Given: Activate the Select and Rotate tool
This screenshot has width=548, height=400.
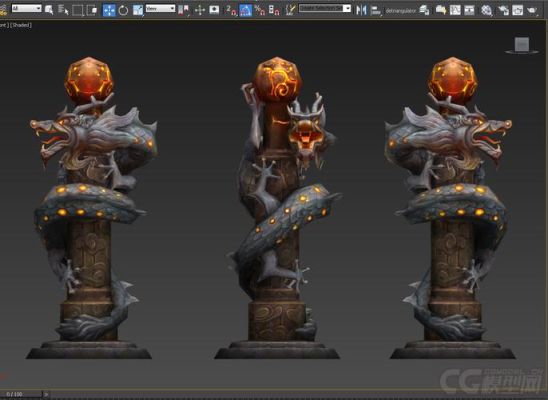Looking at the screenshot, I should point(123,10).
